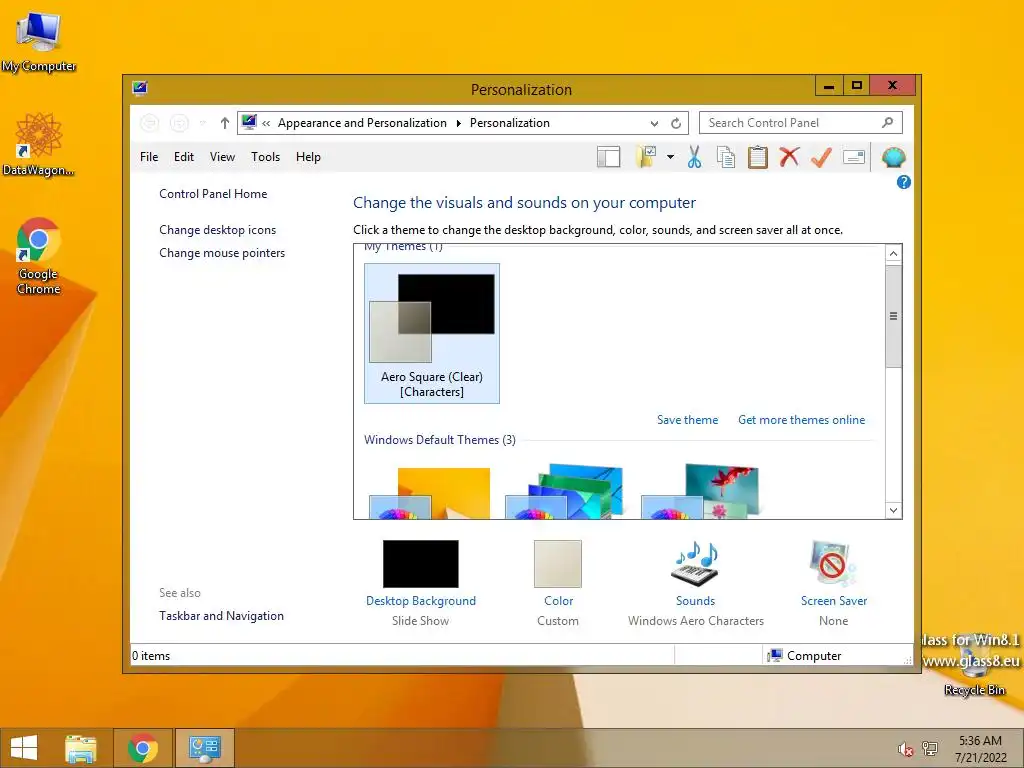Open the Windows Start button

coord(24,748)
